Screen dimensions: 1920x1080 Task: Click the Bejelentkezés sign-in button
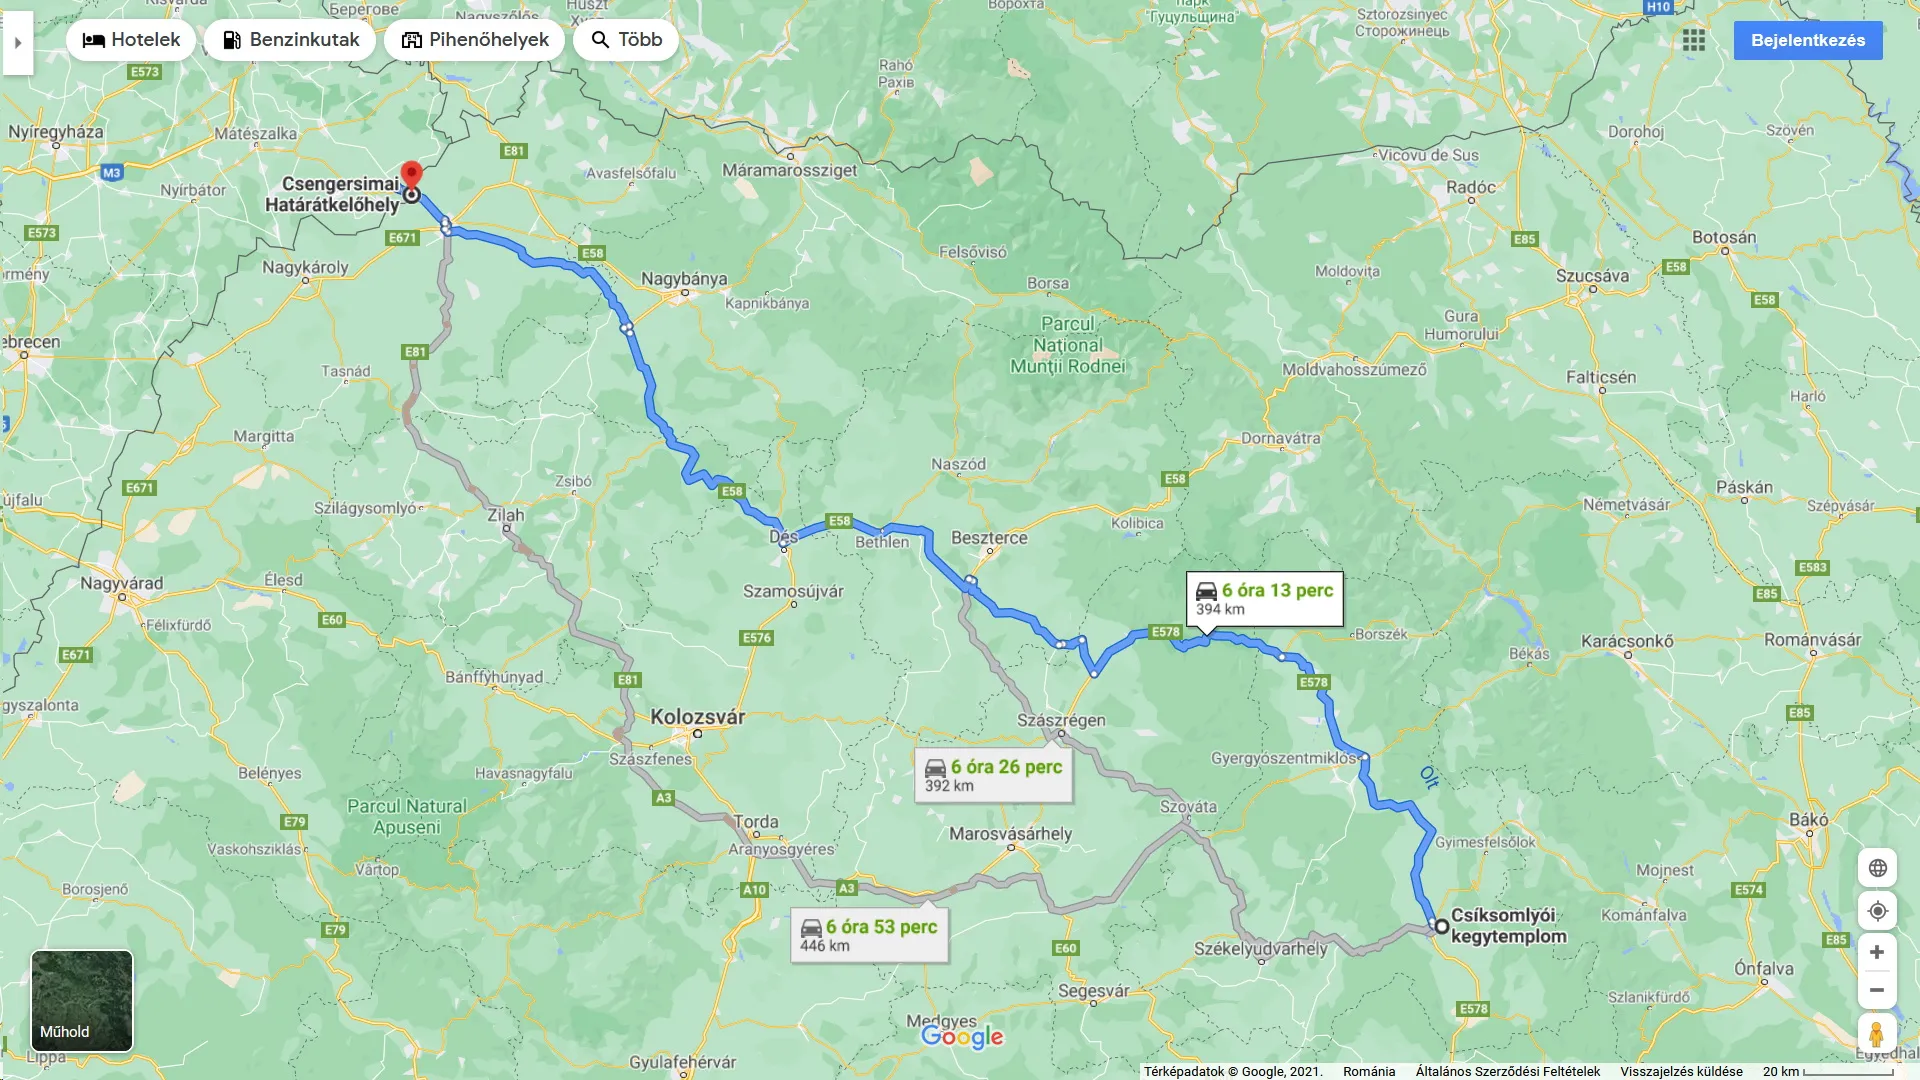1807,41
